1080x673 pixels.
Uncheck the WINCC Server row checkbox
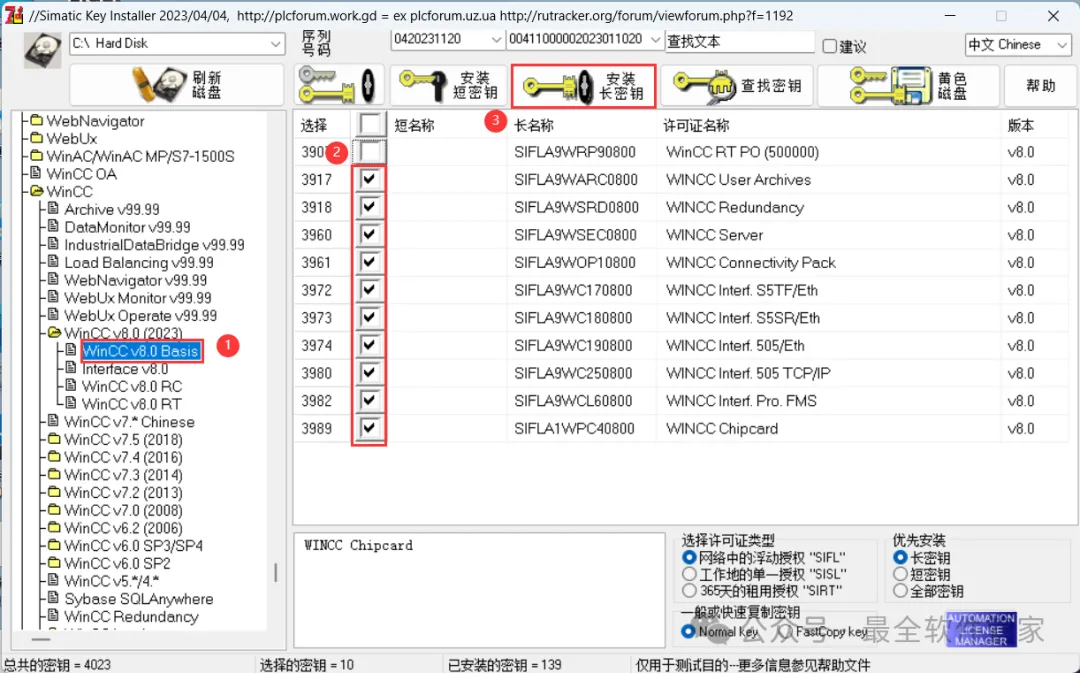click(x=370, y=234)
